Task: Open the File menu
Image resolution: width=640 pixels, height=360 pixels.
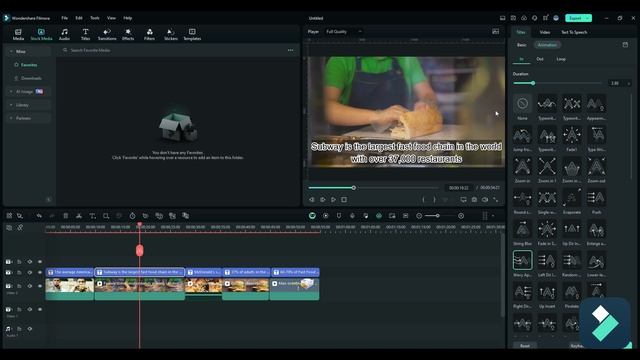Action: [64, 18]
